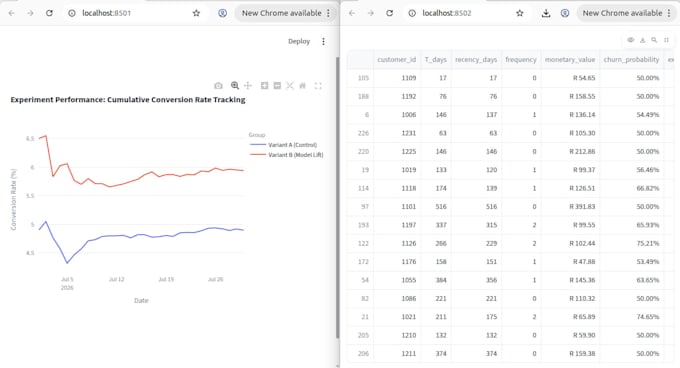Select the monetary value cell R 158.55
This screenshot has height=368, width=680.
click(x=570, y=96)
